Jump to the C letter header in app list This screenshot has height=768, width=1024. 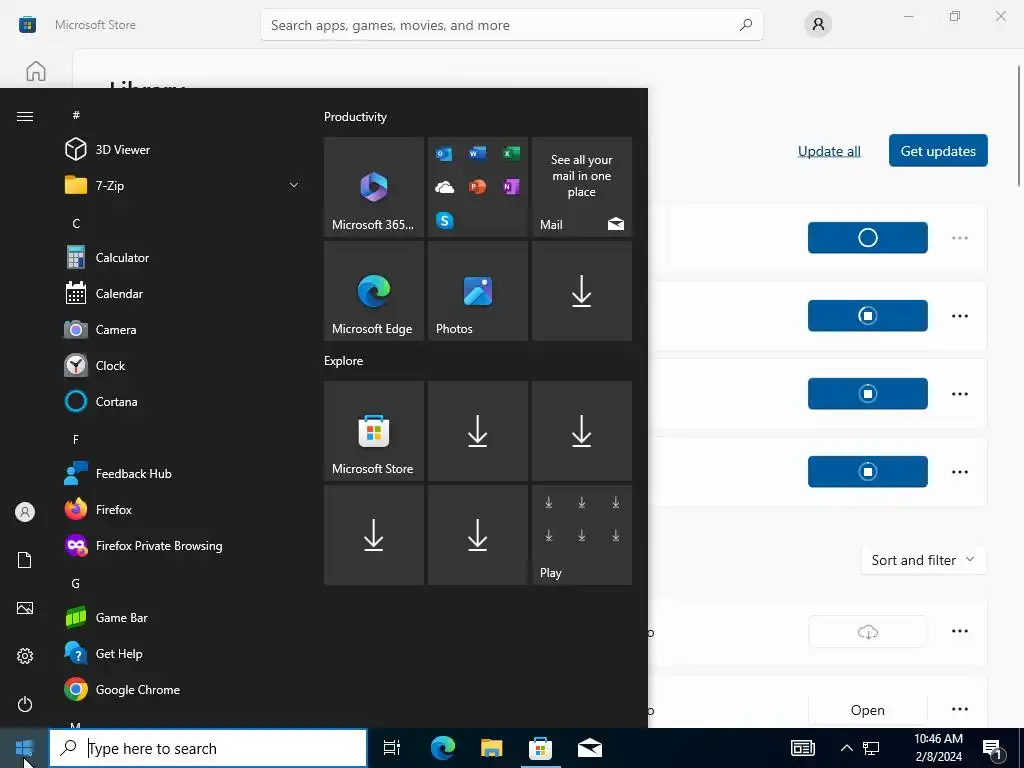[x=76, y=223]
